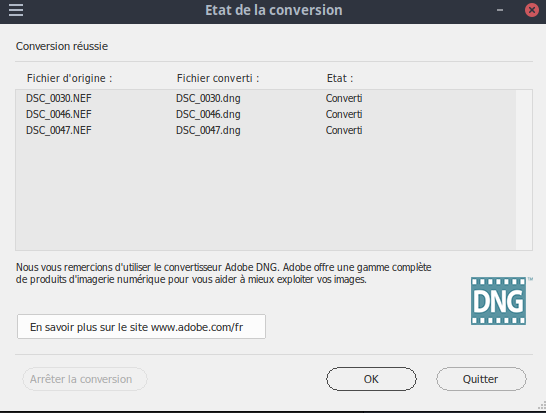Click the resize grip at window corner
546x413 pixels.
(542, 405)
